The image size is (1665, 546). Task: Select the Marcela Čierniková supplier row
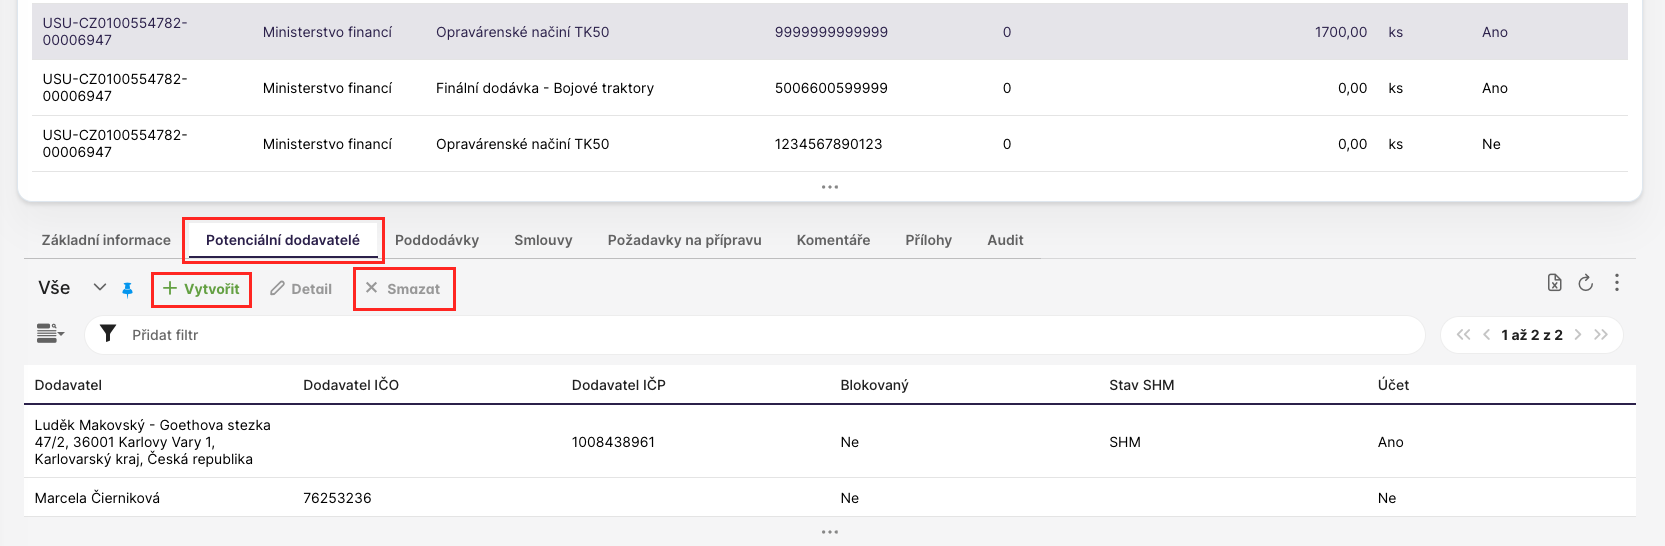coord(97,498)
